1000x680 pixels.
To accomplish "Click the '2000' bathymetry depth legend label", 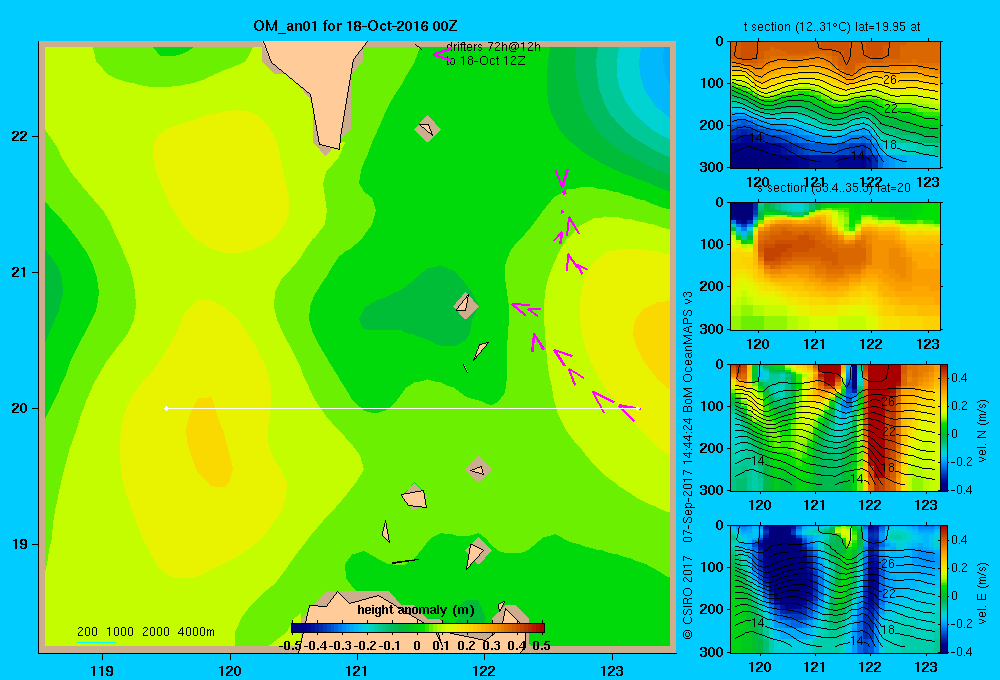I will [156, 632].
